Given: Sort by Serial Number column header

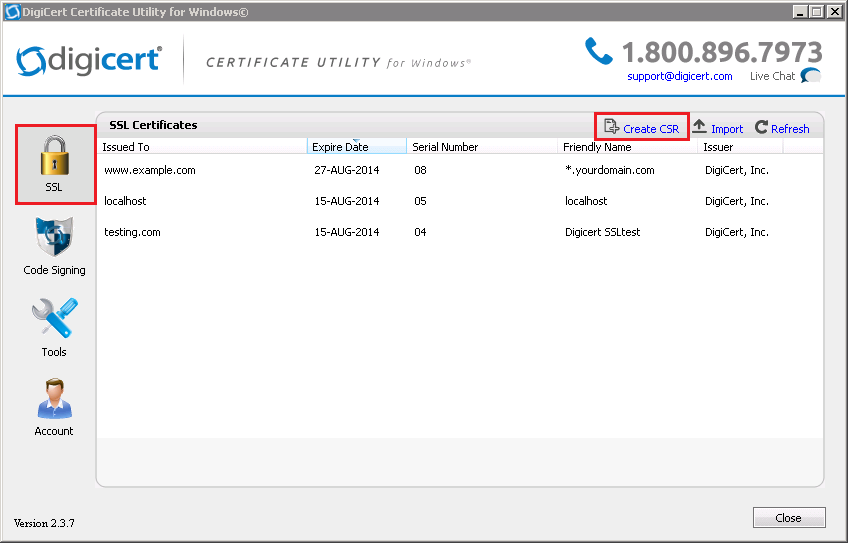Looking at the screenshot, I should coord(482,147).
